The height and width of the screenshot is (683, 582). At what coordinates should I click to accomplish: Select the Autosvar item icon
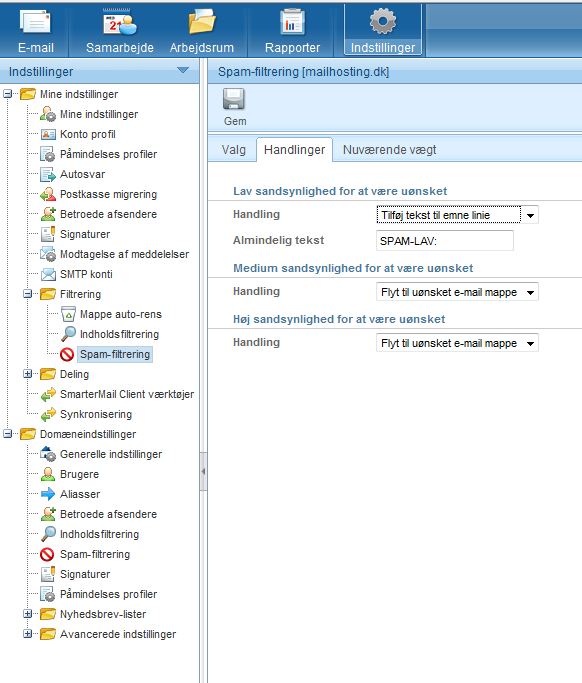point(48,174)
